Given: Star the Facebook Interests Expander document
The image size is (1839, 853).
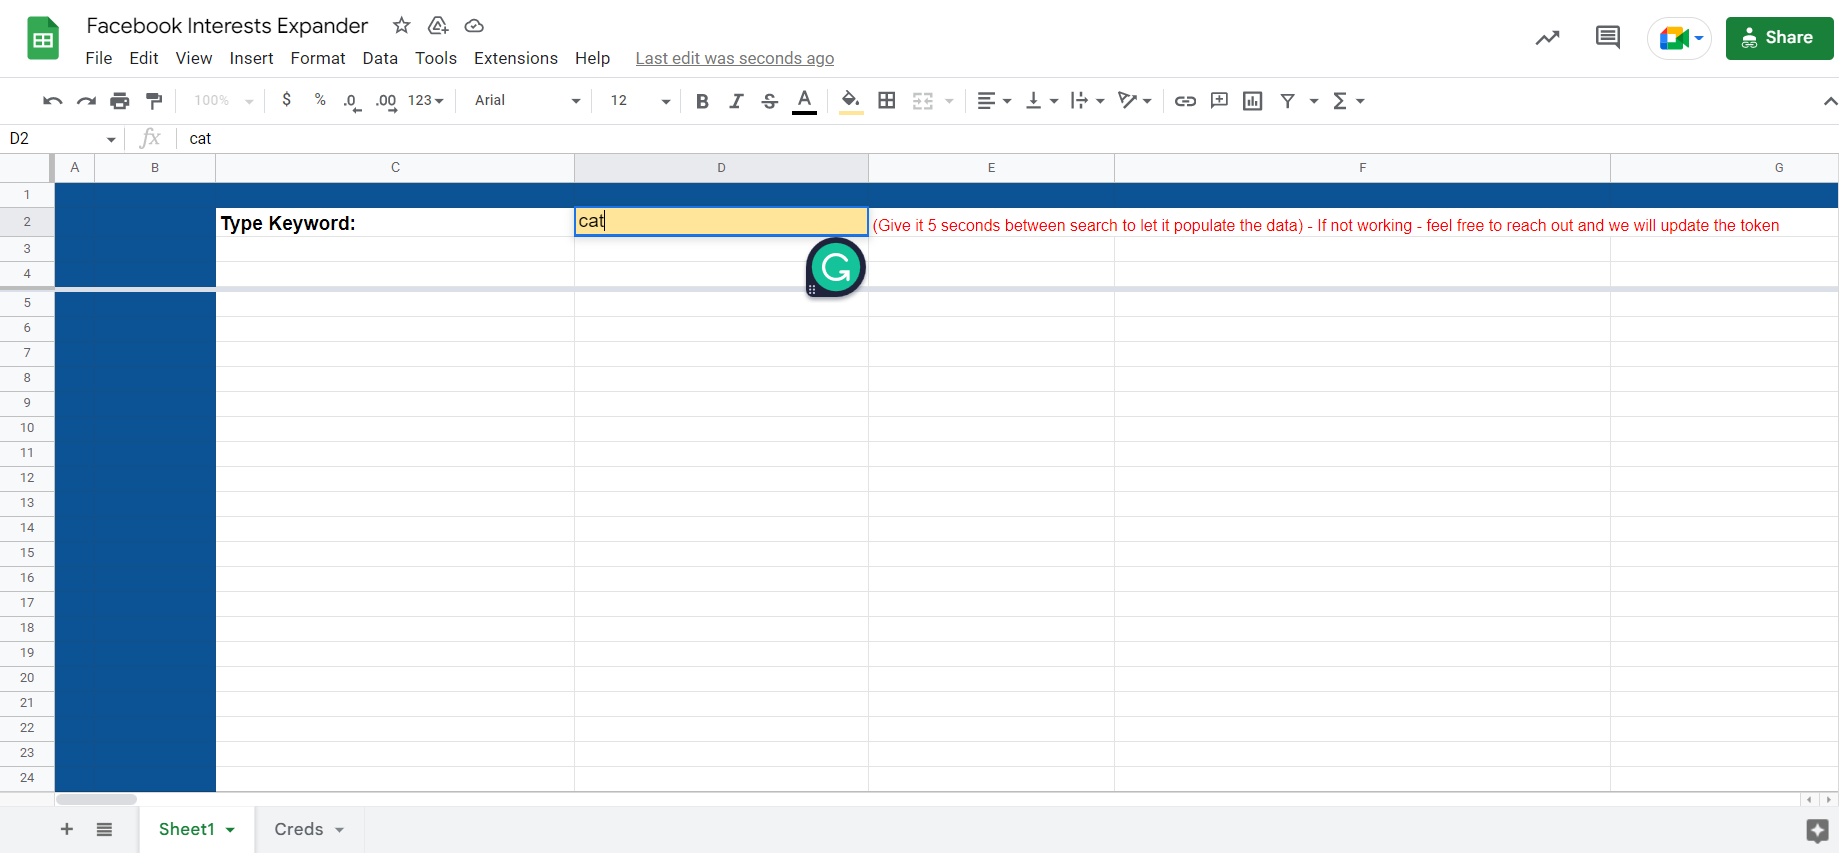Looking at the screenshot, I should point(401,26).
